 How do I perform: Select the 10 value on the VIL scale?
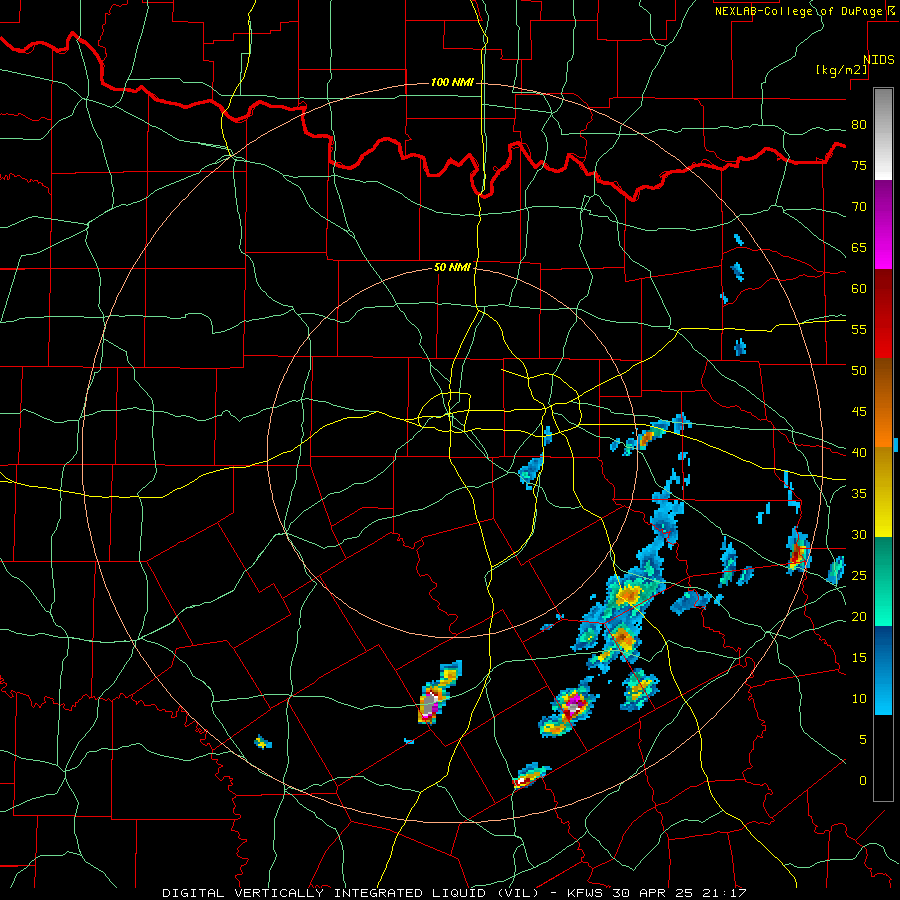tap(859, 699)
